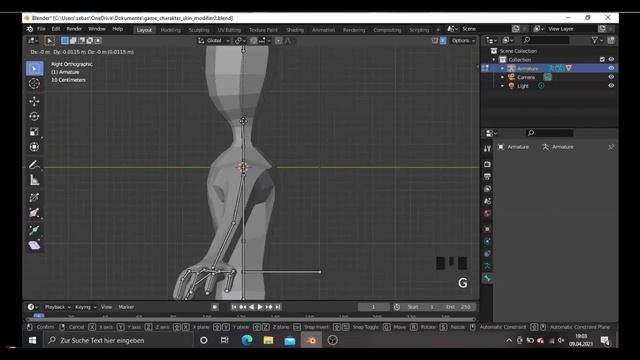Select the Select Box tool
This screenshot has height=360, width=640.
click(x=34, y=68)
